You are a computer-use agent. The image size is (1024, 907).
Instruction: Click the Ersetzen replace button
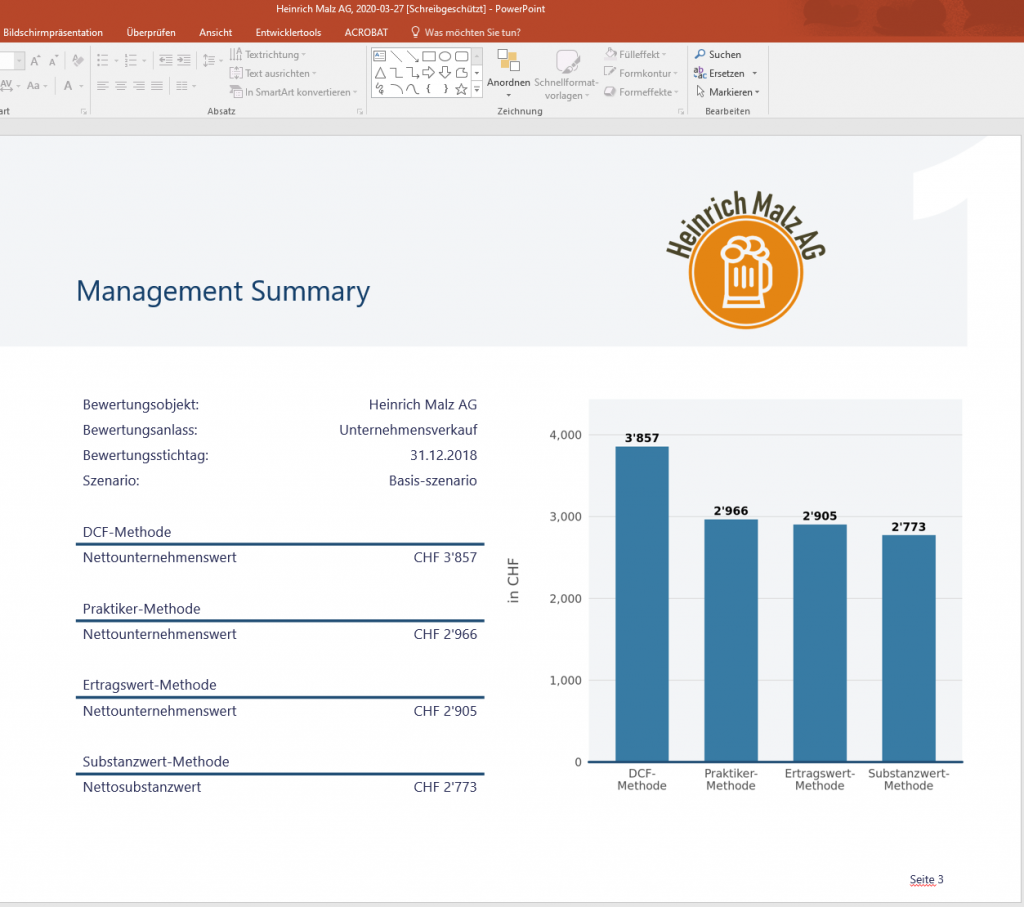tap(720, 73)
